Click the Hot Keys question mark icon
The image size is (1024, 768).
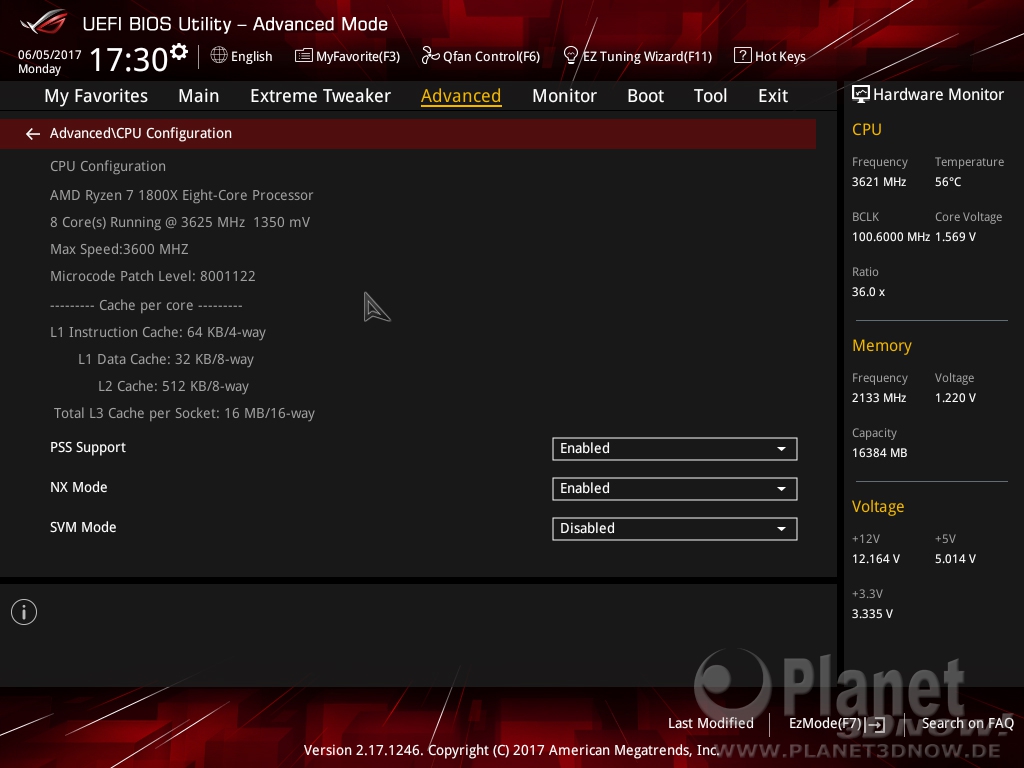tap(743, 56)
